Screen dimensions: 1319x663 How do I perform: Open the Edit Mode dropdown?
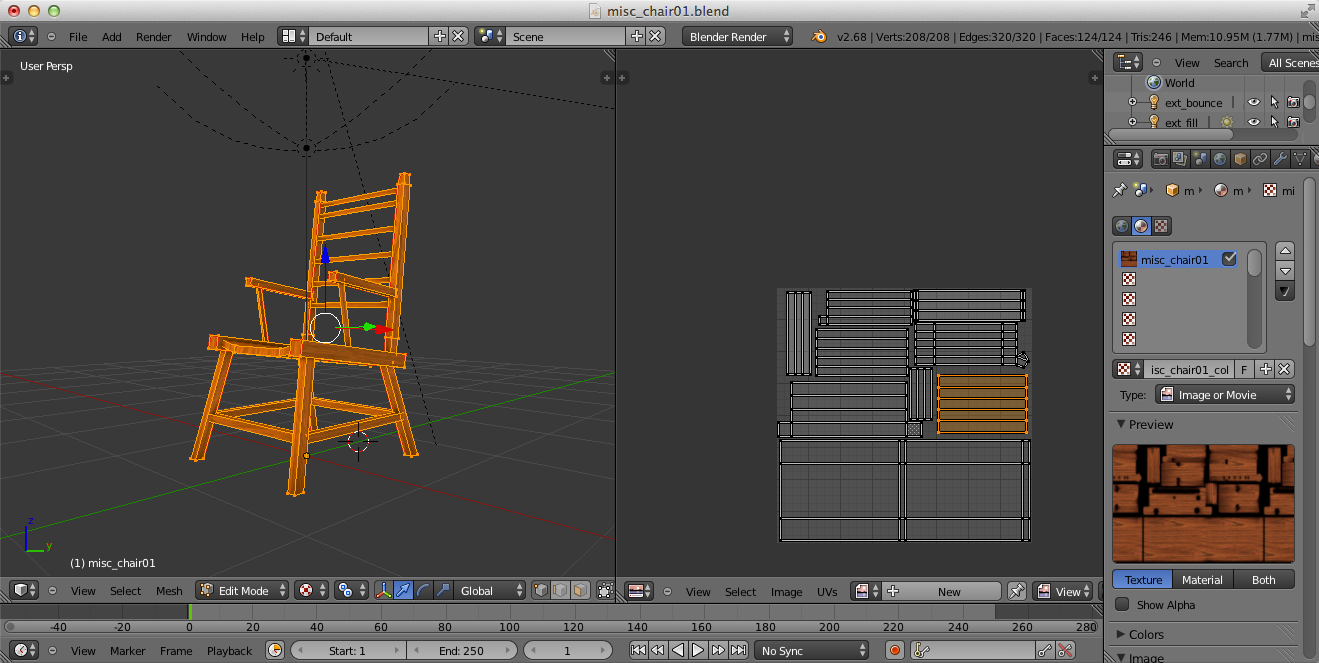[243, 591]
